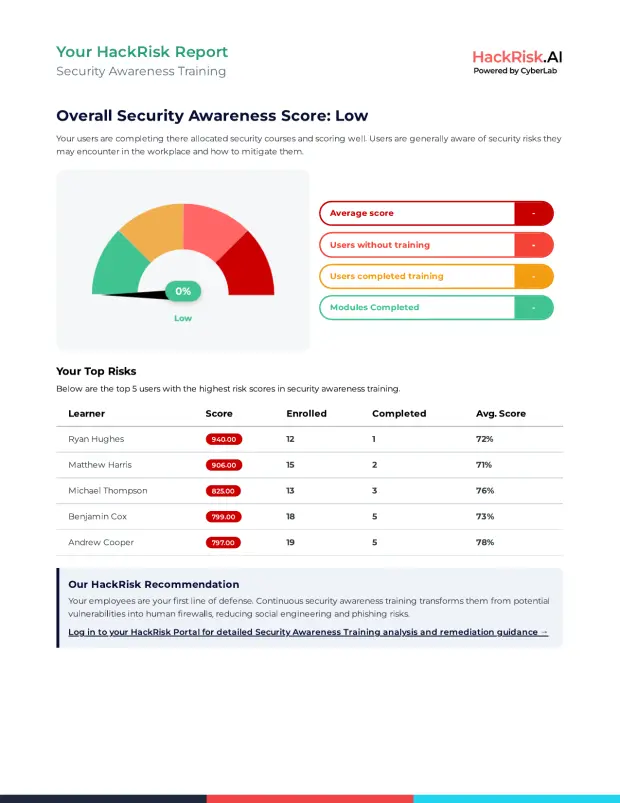The width and height of the screenshot is (620, 803).
Task: Click the 0% gauge value badge
Action: 183,291
